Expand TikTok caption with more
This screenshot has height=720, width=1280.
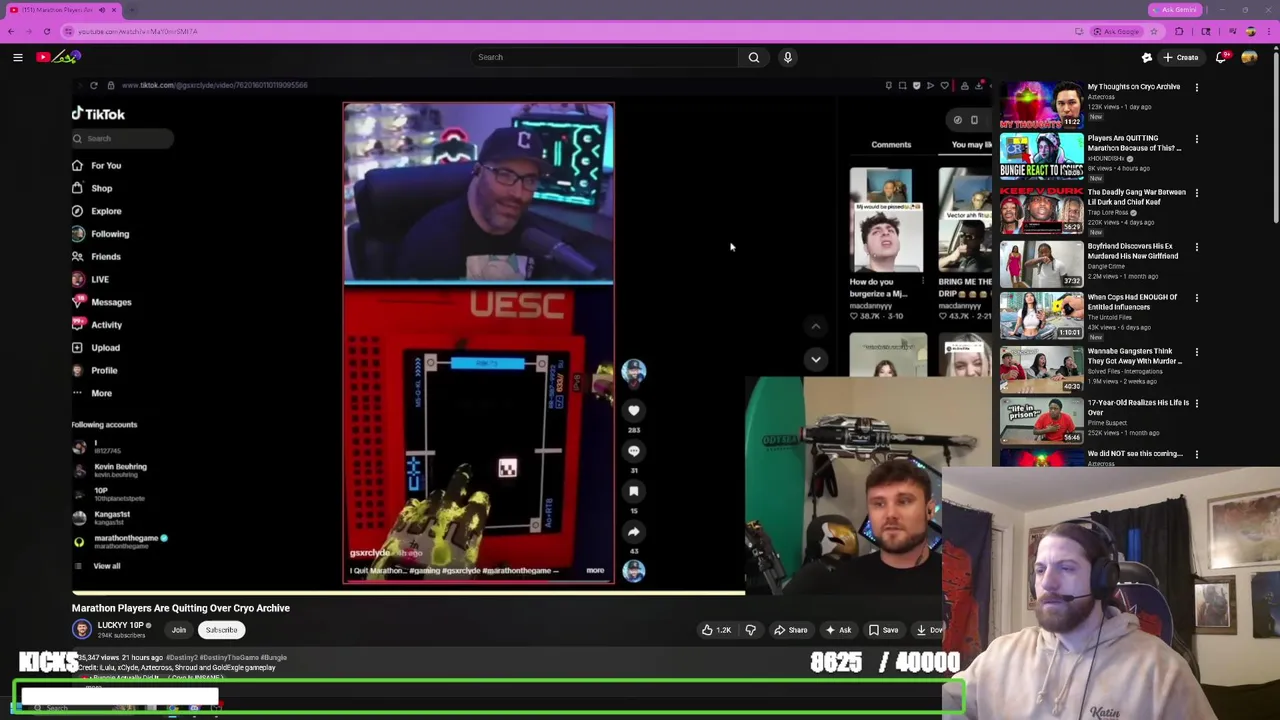[595, 570]
